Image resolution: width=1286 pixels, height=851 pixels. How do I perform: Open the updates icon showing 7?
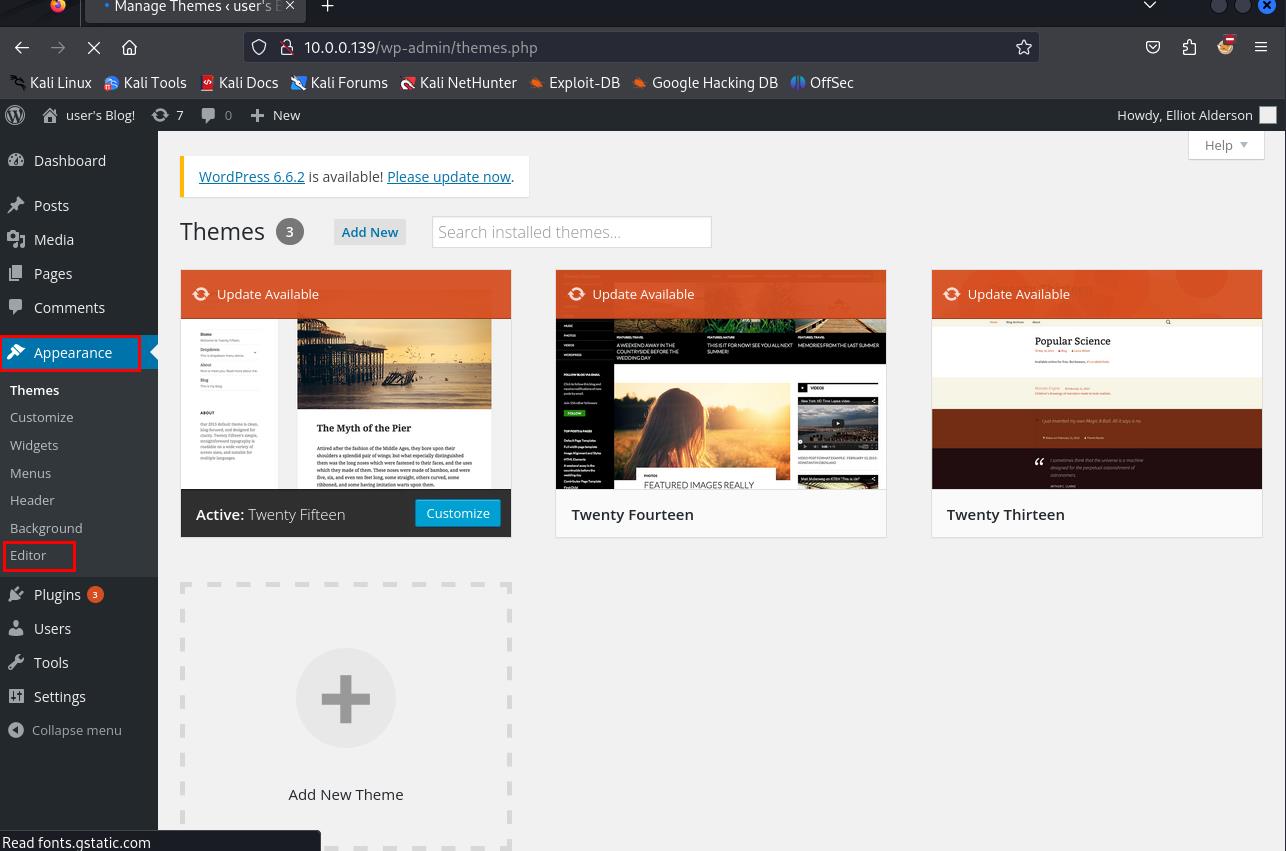click(168, 115)
